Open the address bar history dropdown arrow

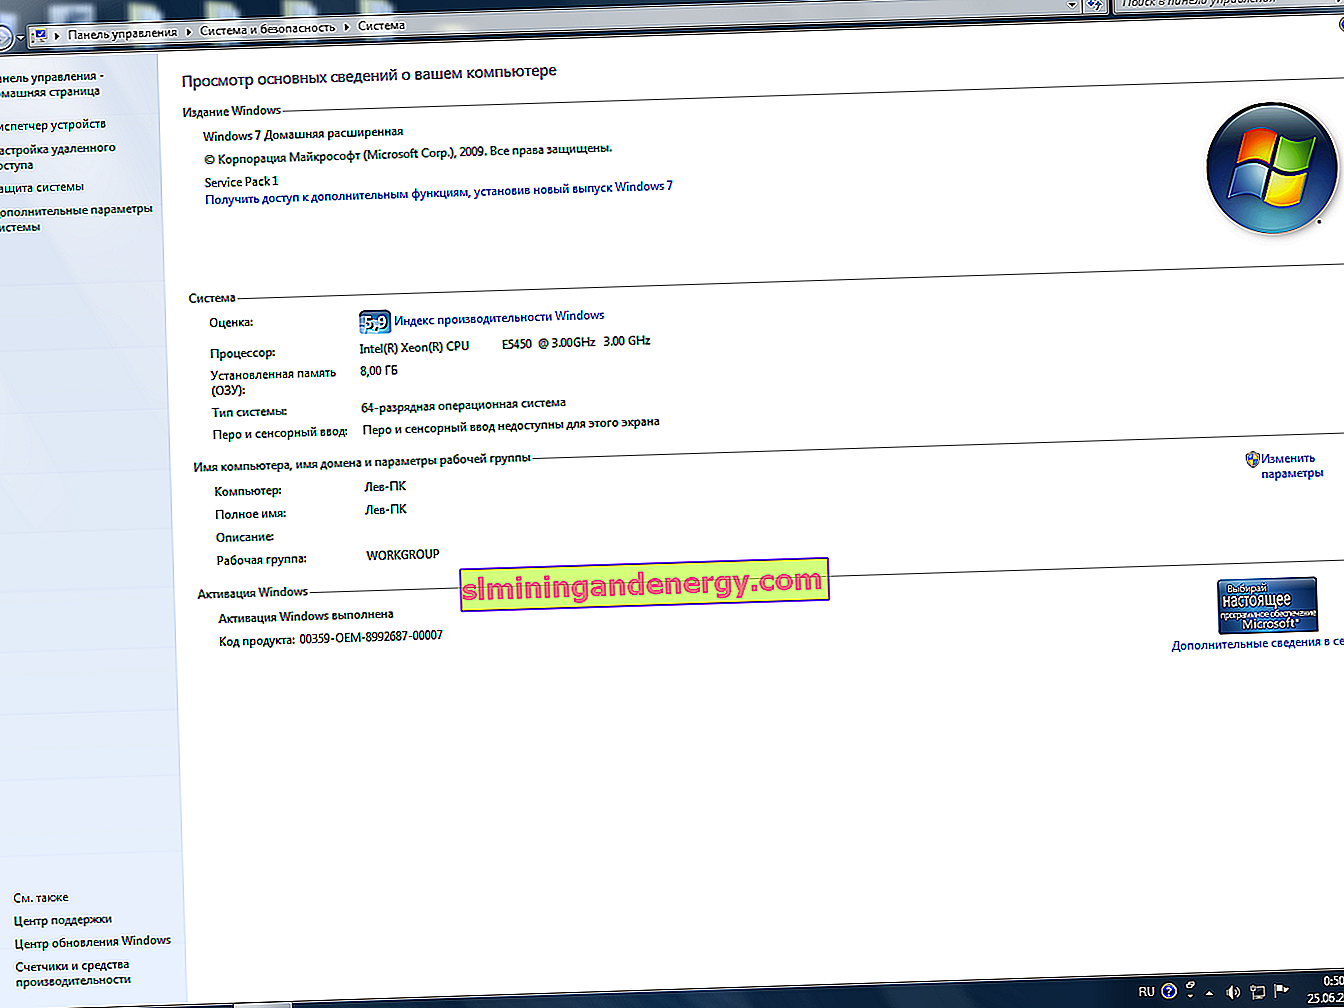(x=1072, y=5)
